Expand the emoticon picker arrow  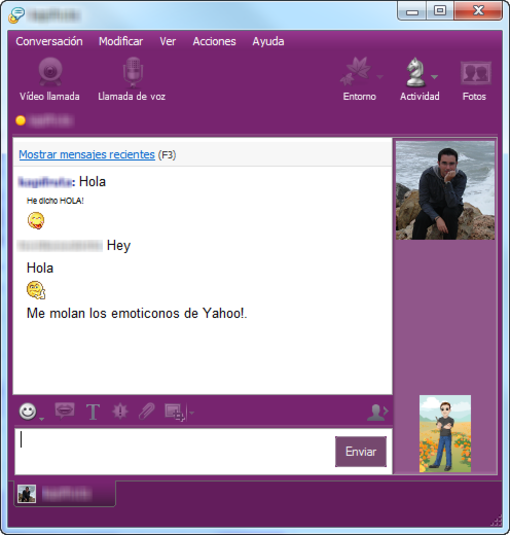pos(41,419)
